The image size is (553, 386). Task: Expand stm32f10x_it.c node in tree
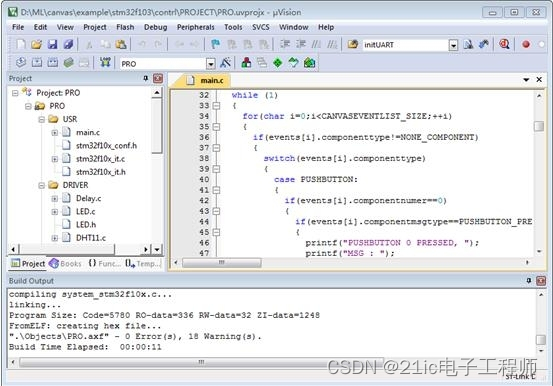pyautogui.click(x=54, y=159)
